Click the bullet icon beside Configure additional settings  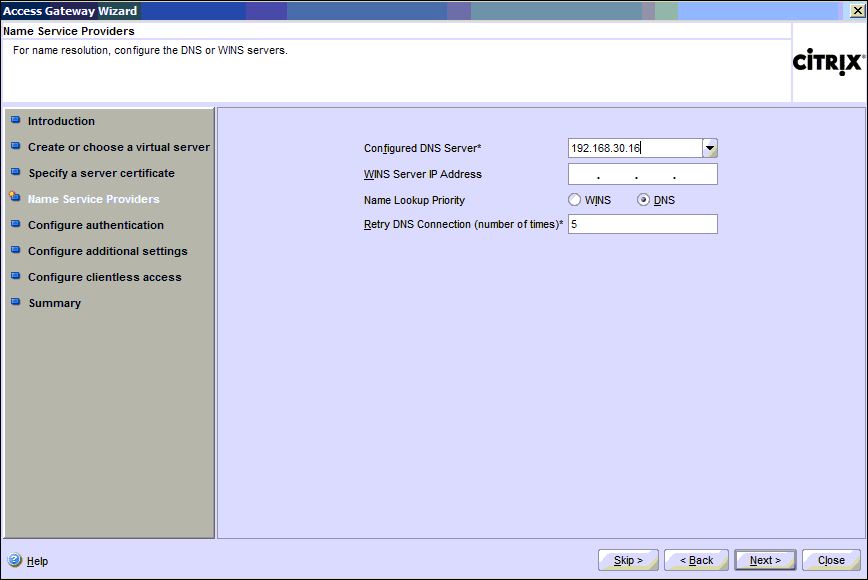[x=15, y=250]
